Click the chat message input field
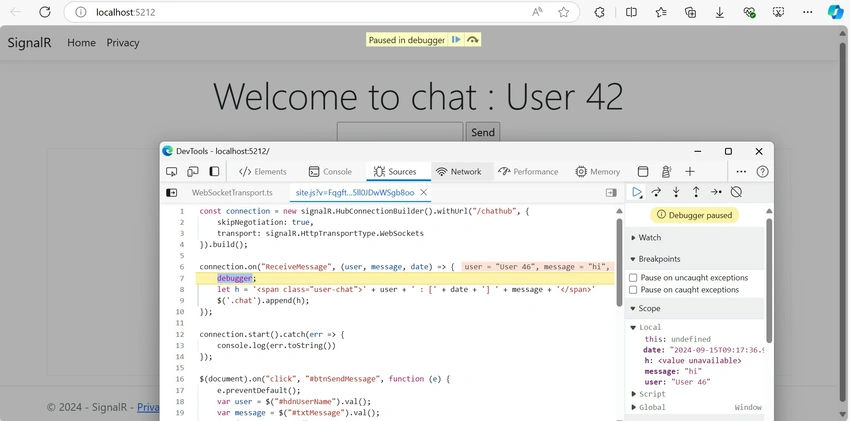The image size is (850, 421). (x=400, y=132)
